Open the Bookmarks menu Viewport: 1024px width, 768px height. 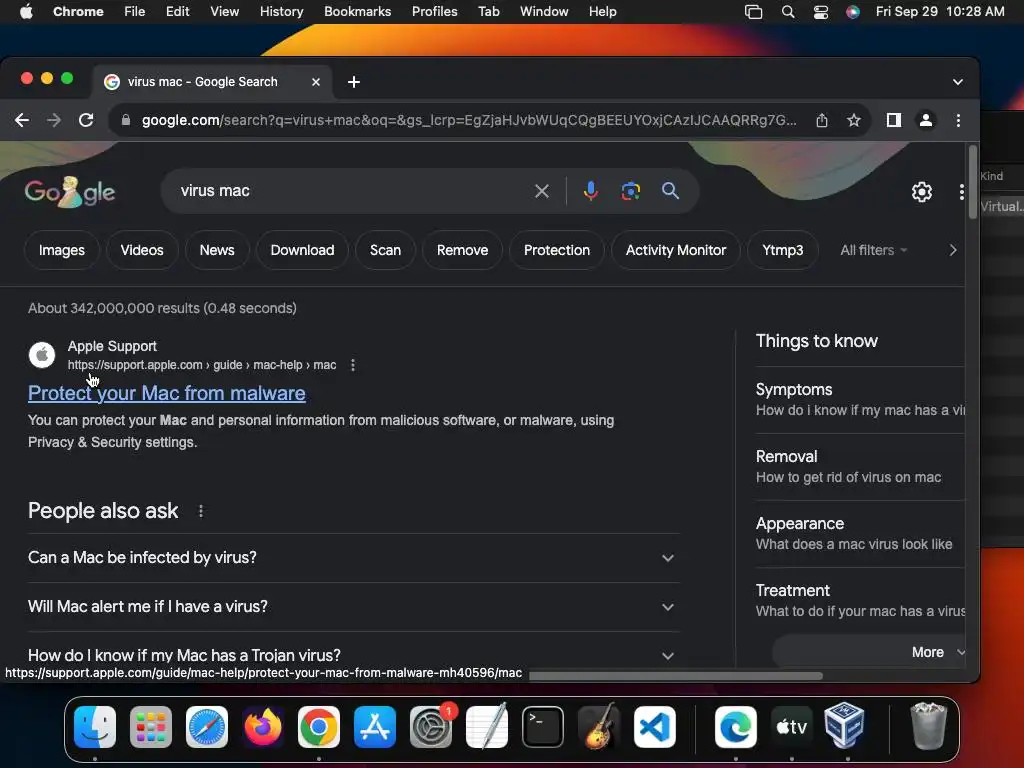[357, 12]
